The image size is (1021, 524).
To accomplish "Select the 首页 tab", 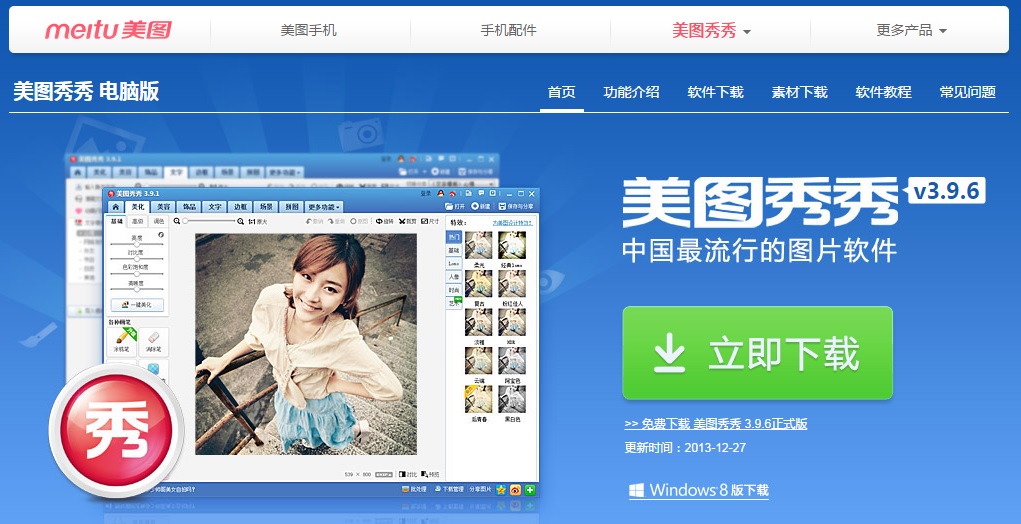I will (x=561, y=92).
